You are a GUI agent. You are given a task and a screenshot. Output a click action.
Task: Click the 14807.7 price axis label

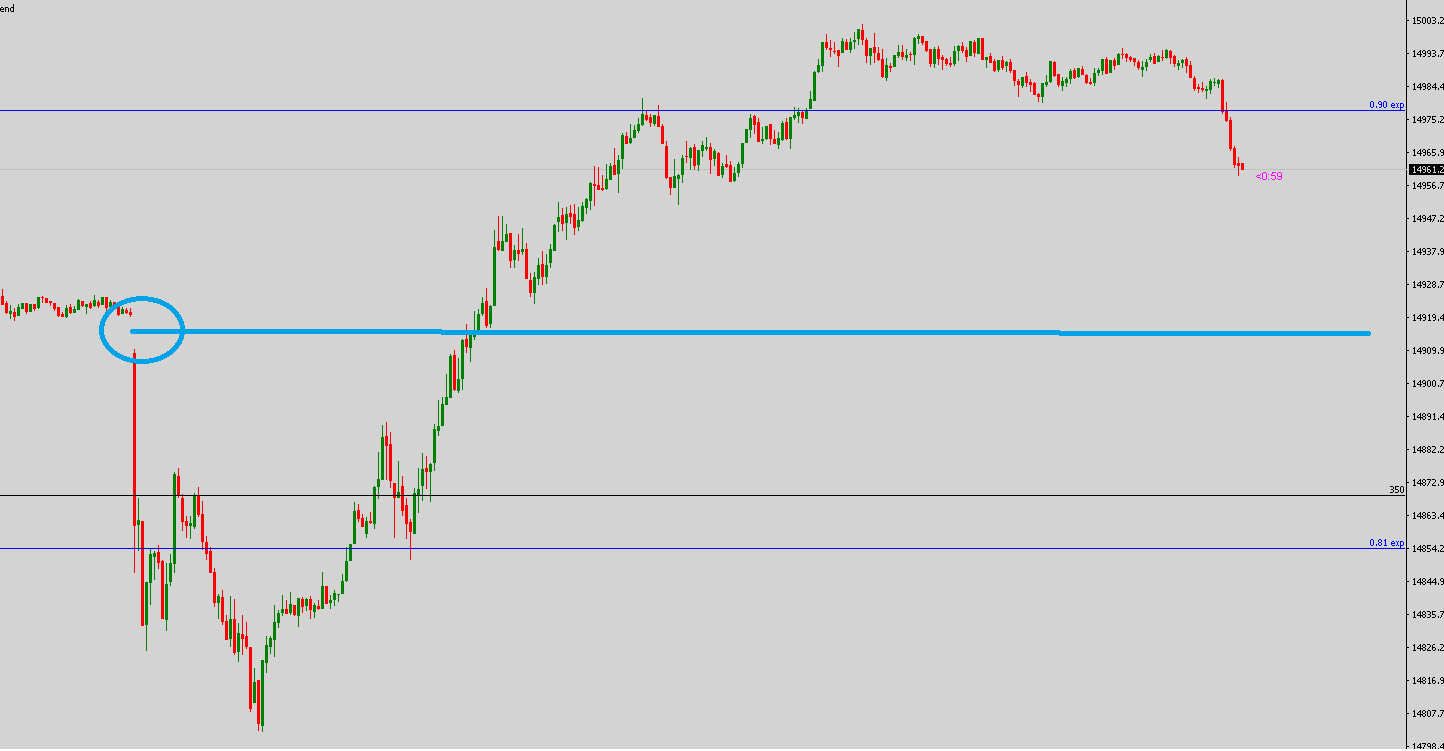point(1425,714)
